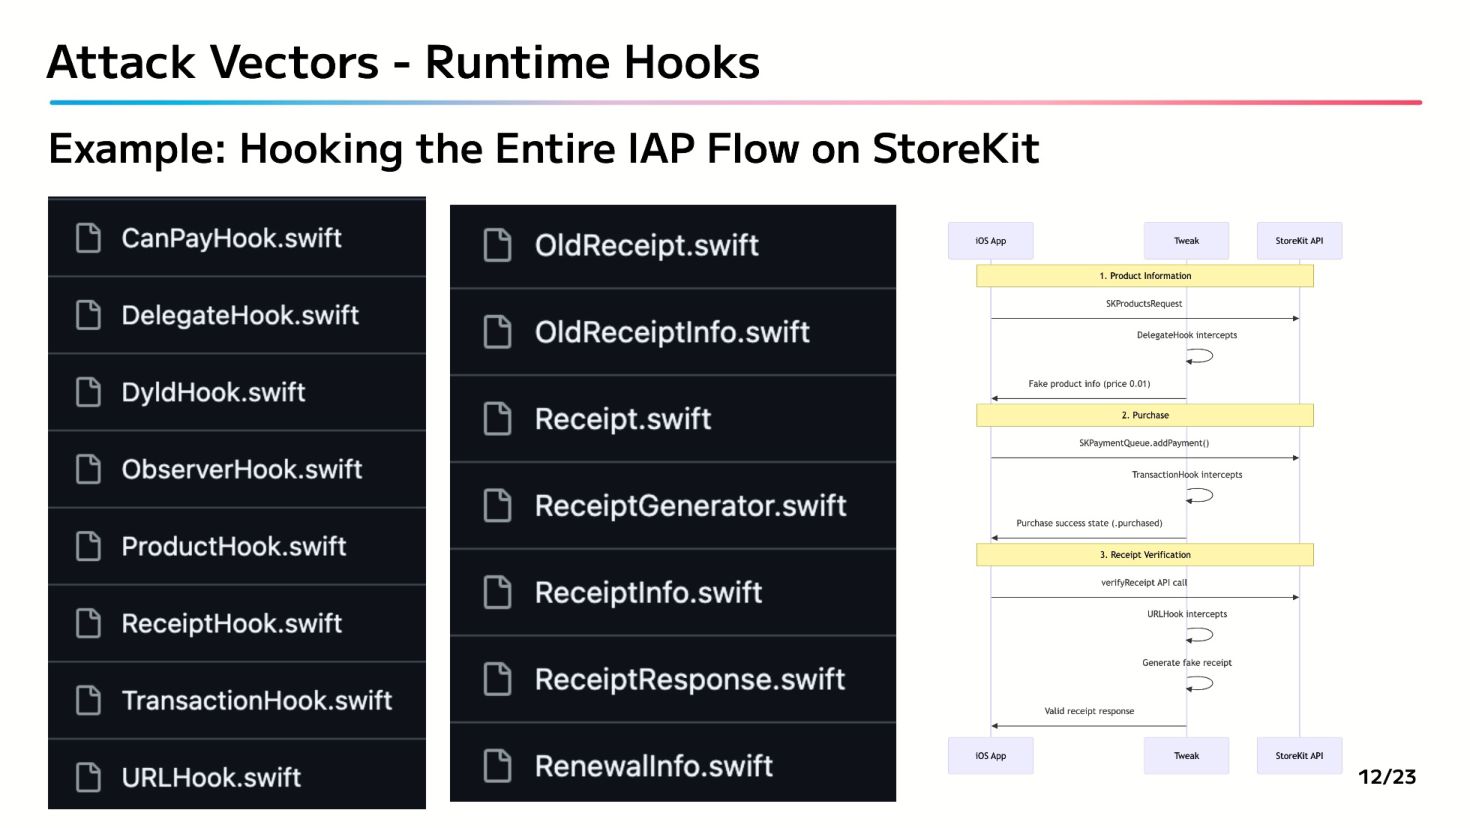Click the bottom StoreKit API participant box

1299,756
